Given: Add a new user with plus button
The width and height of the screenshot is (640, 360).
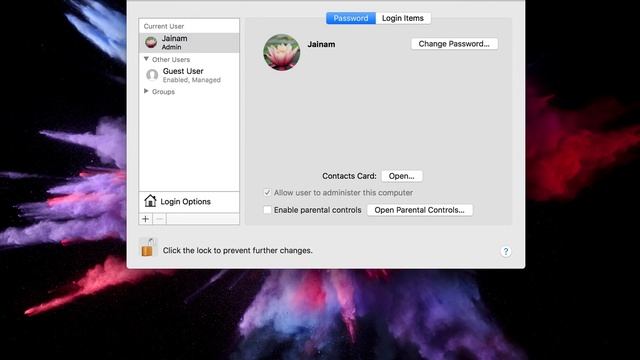Looking at the screenshot, I should [x=145, y=219].
